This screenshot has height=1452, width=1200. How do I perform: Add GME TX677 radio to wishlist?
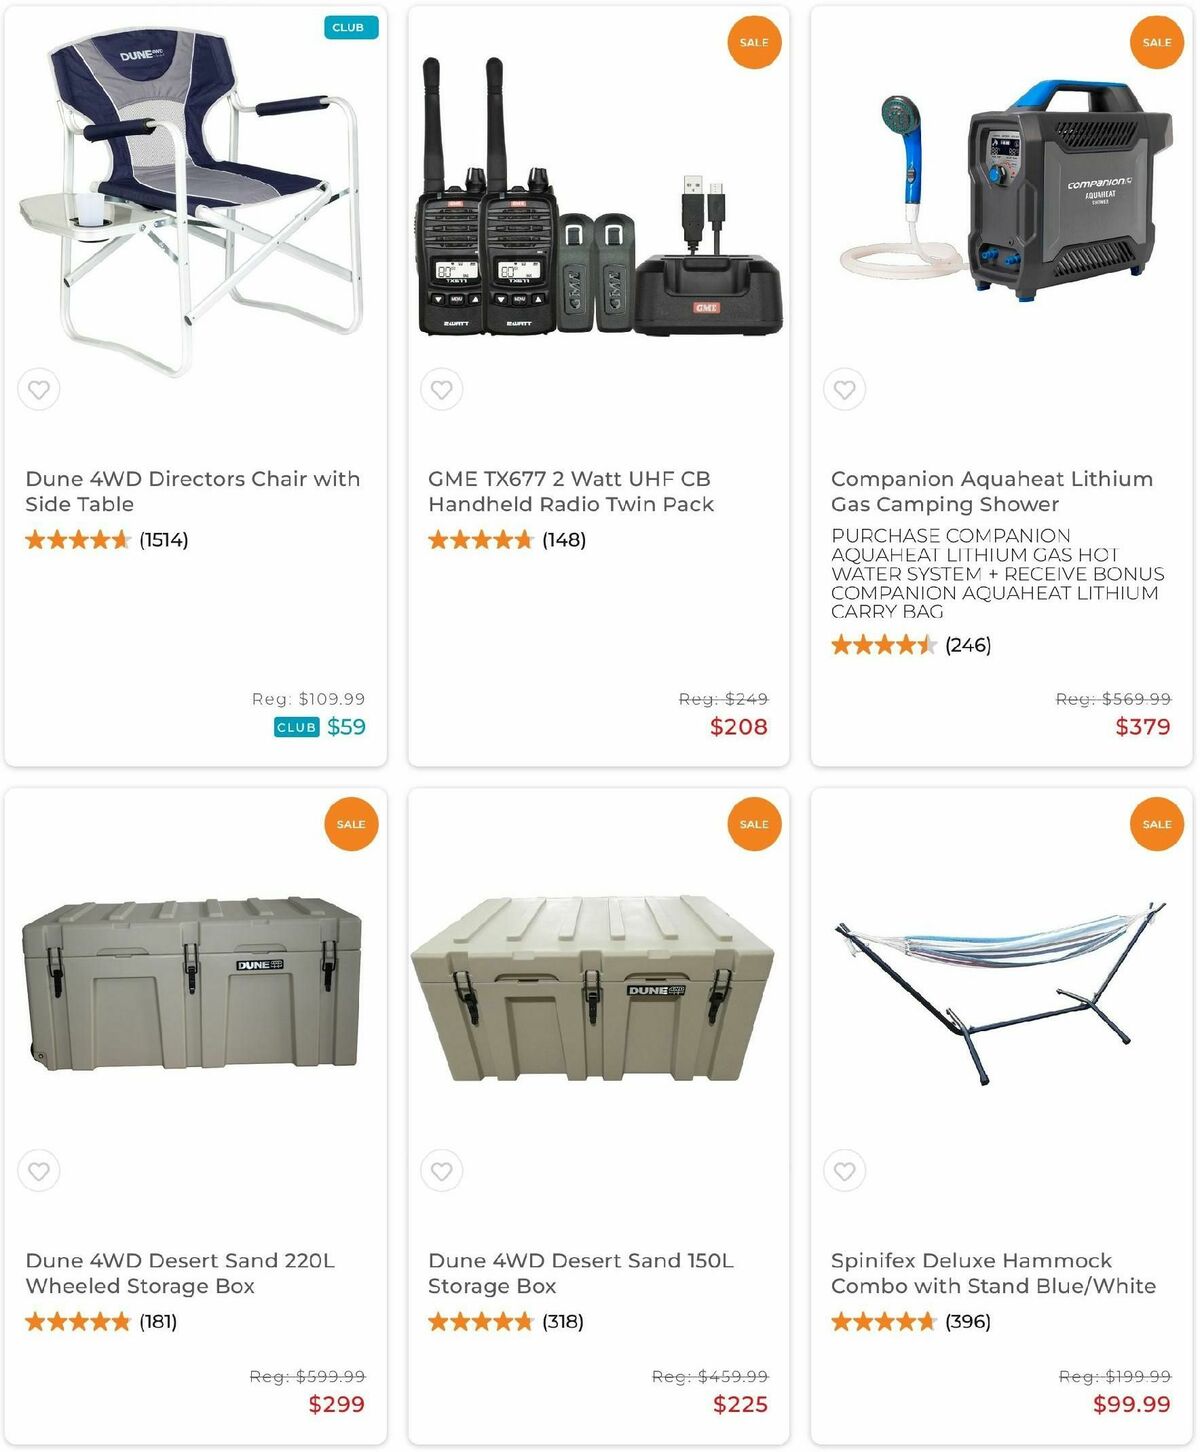(x=442, y=390)
